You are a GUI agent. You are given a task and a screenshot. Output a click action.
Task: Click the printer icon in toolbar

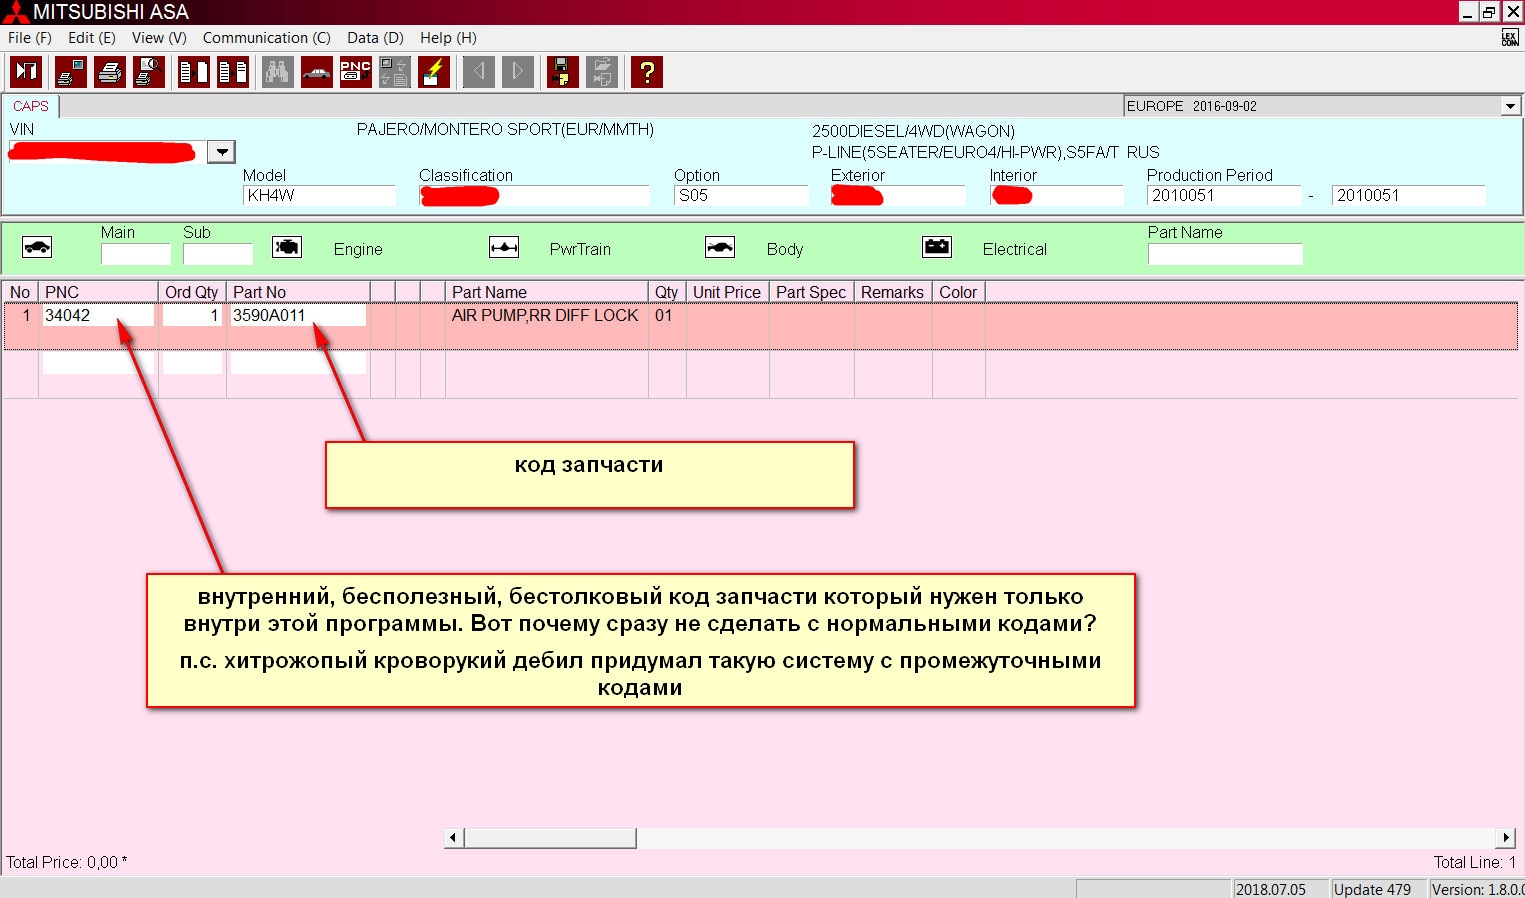(x=110, y=72)
